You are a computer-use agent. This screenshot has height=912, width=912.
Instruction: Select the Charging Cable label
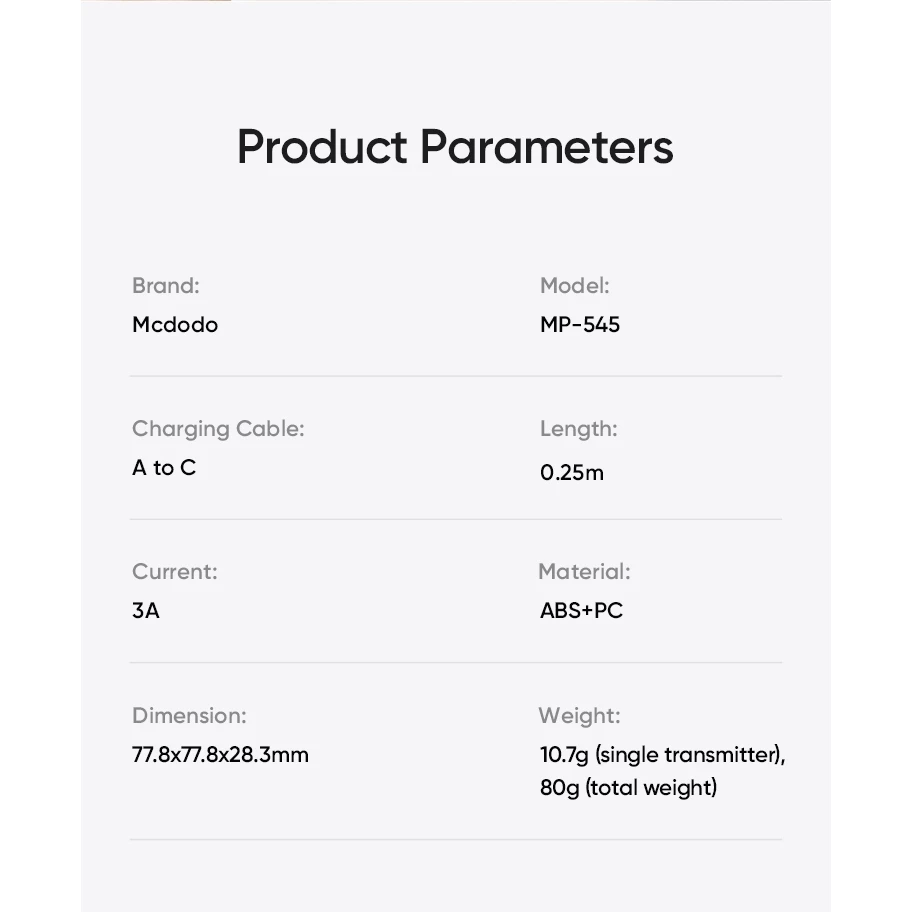(218, 429)
